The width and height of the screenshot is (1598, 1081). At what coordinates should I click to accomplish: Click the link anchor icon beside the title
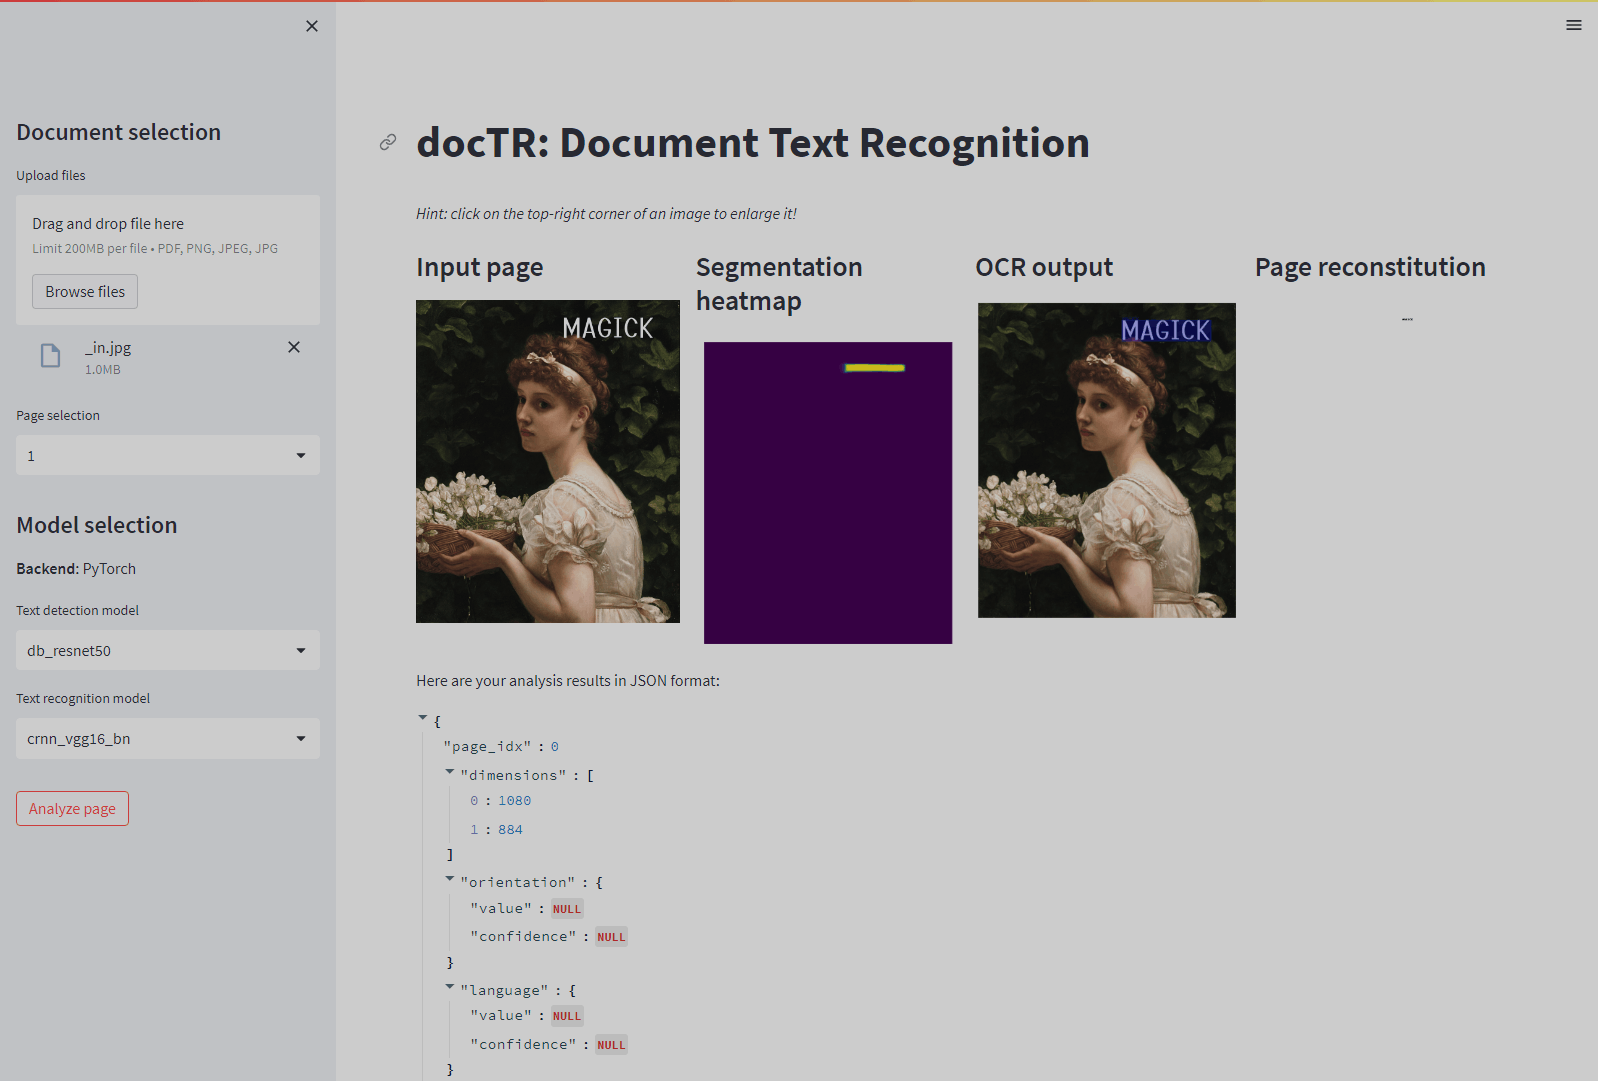point(388,142)
